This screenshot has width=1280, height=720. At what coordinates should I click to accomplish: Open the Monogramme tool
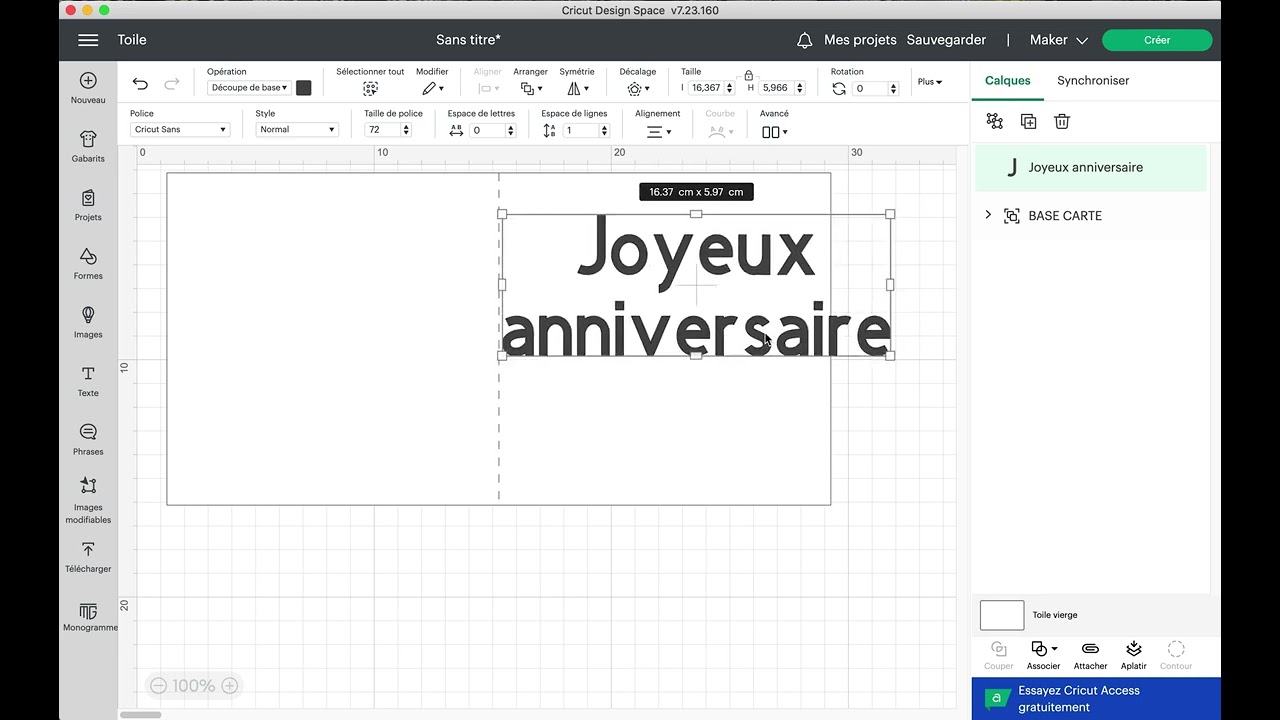coord(88,617)
